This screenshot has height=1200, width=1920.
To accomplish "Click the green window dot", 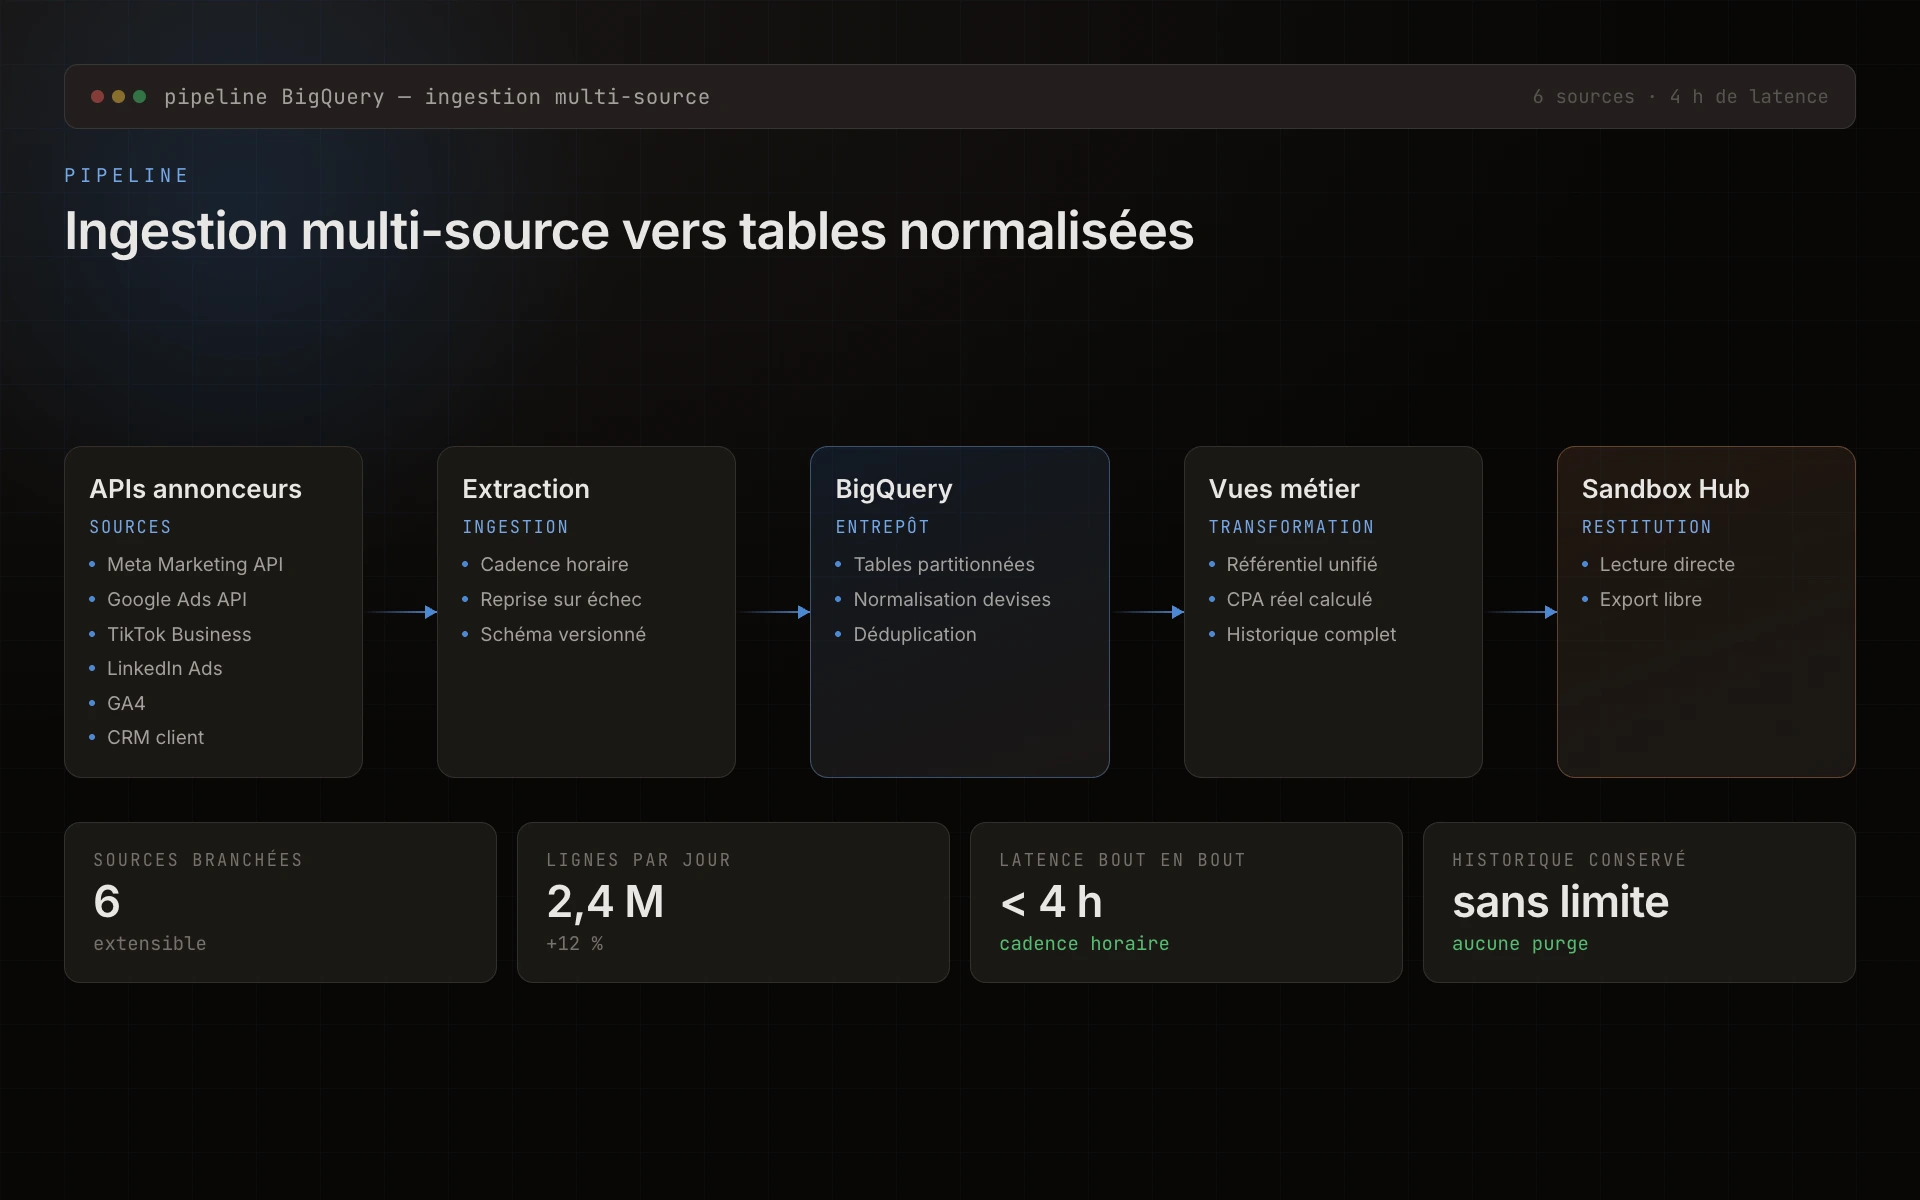I will (x=140, y=97).
